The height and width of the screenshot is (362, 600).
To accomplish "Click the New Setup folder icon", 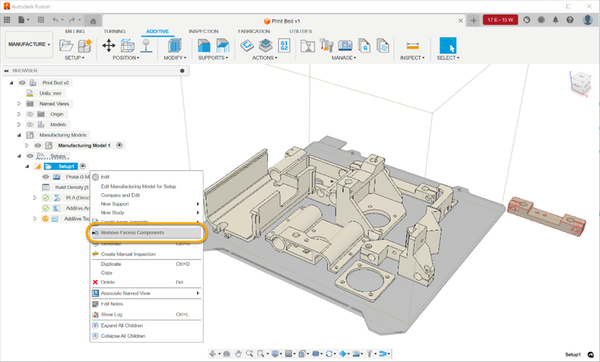I will pos(66,46).
